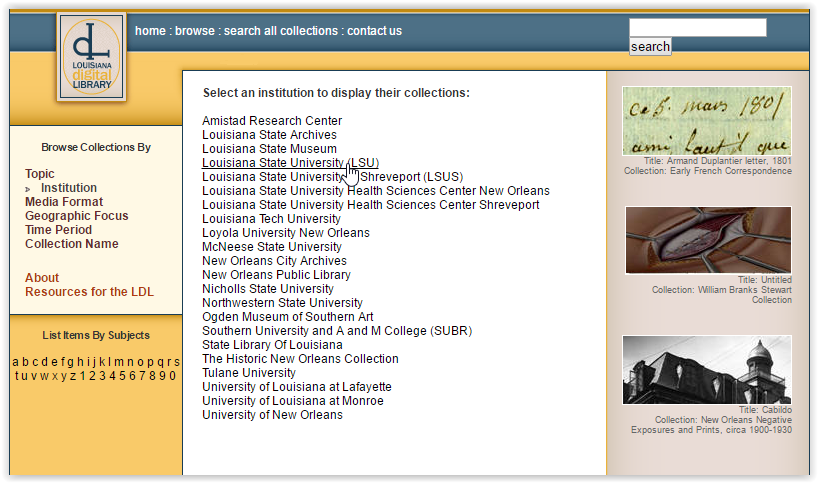Open the contact us header link
Viewport: 818px width, 483px height.
[375, 31]
